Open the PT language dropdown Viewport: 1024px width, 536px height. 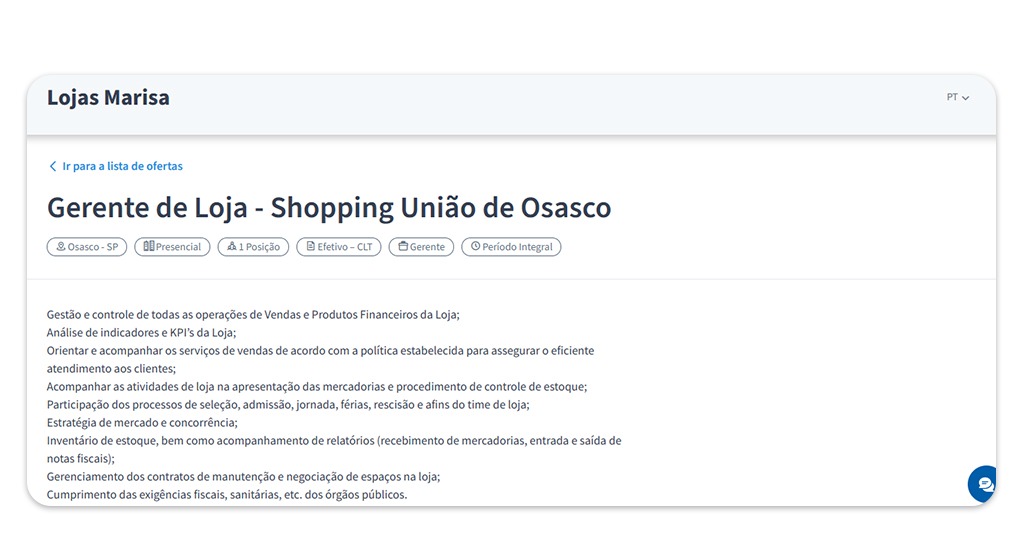click(957, 98)
